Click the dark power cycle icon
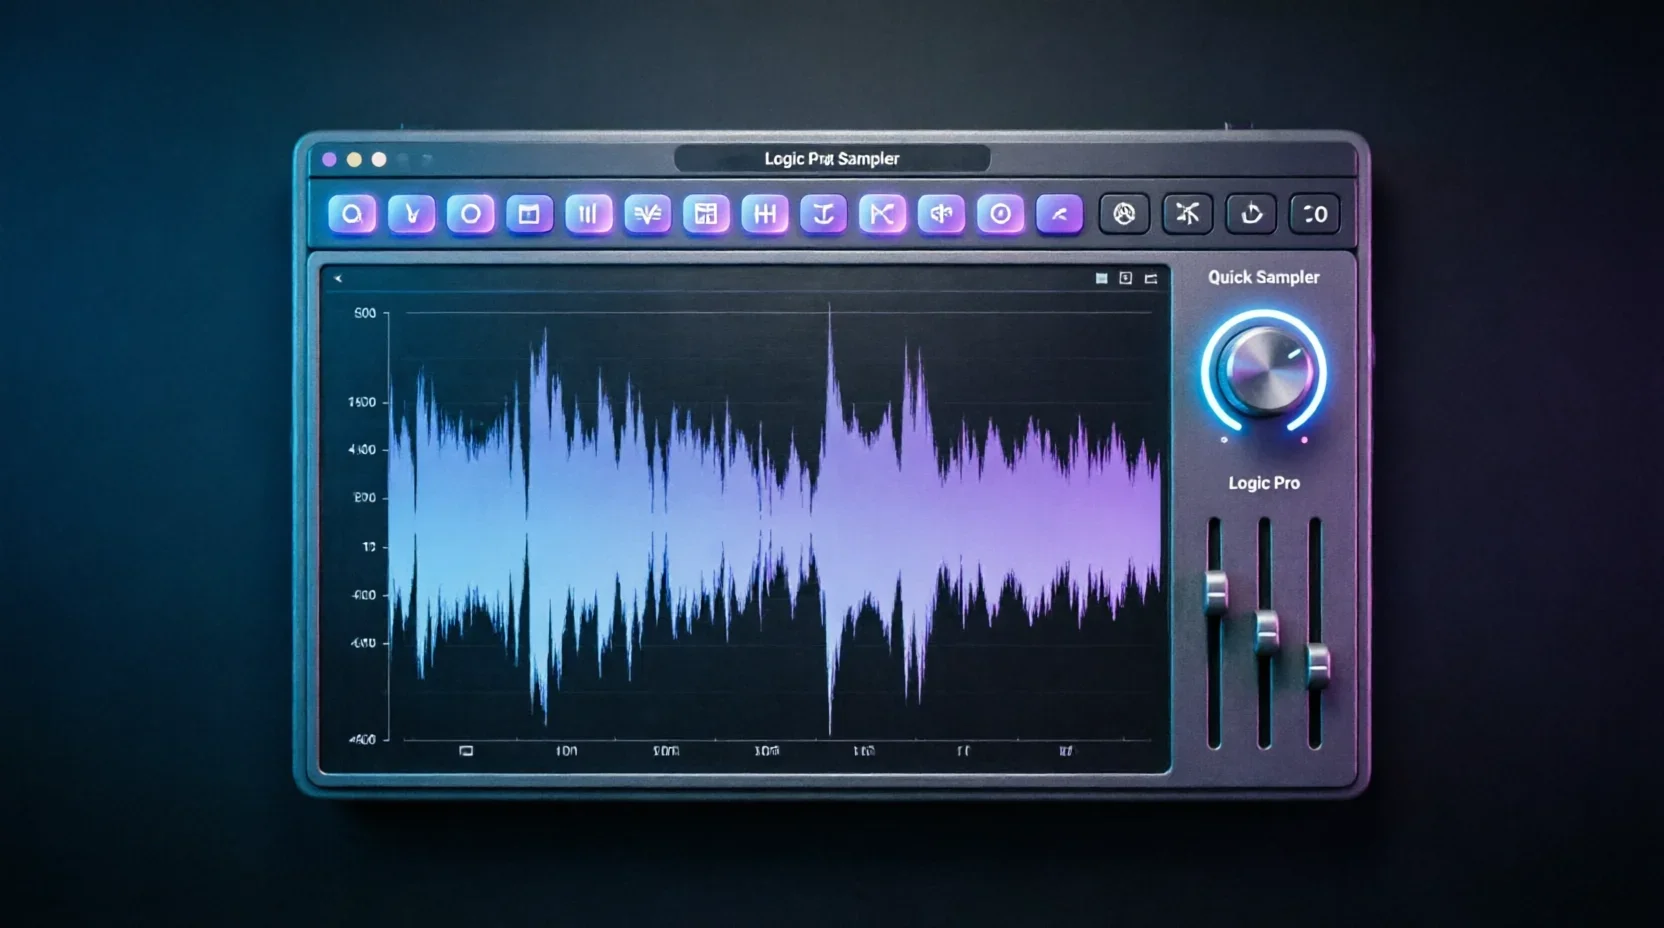The image size is (1664, 928). tap(1251, 214)
